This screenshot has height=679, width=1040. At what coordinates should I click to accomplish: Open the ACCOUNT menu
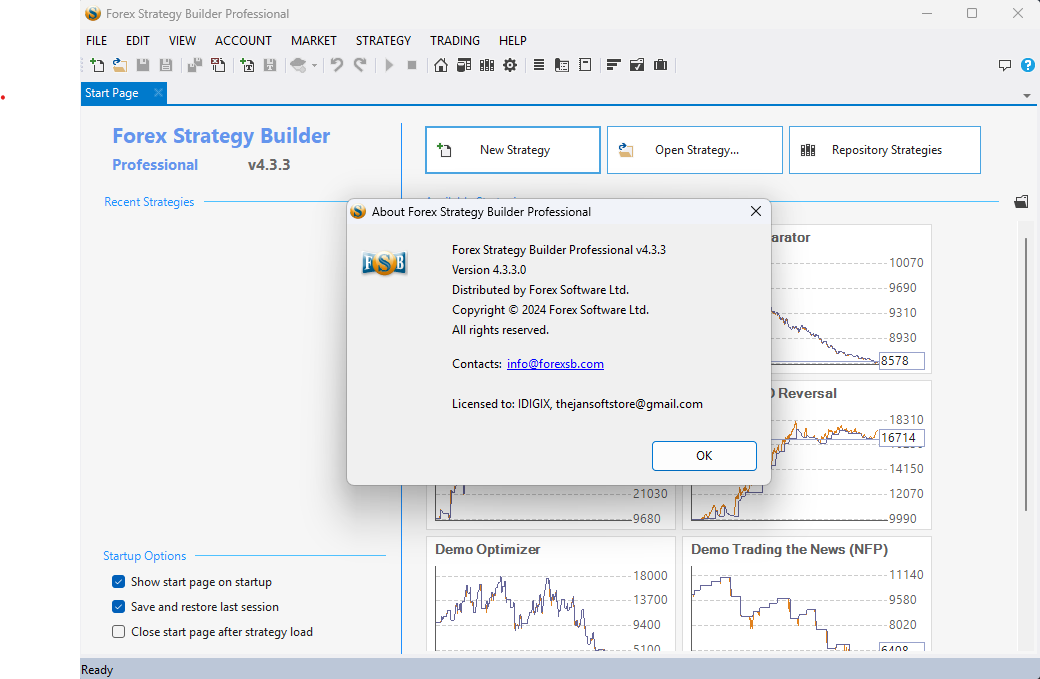tap(243, 40)
